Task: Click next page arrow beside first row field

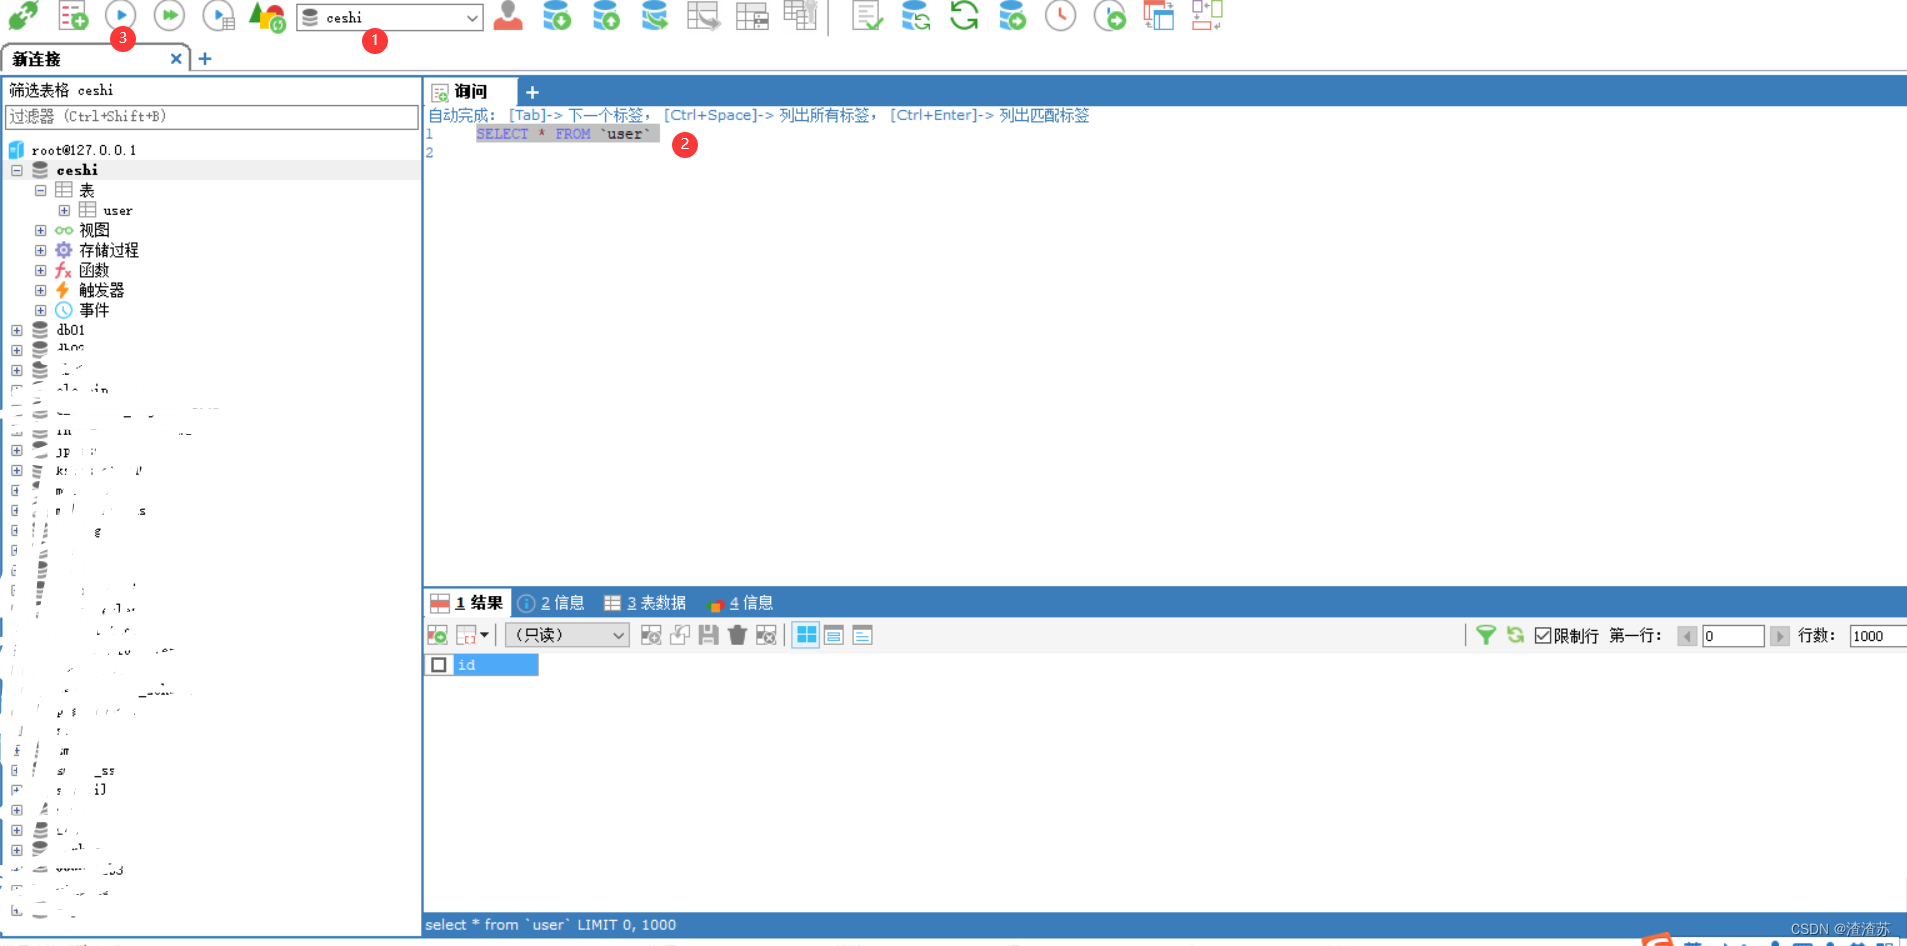Action: click(x=1779, y=636)
